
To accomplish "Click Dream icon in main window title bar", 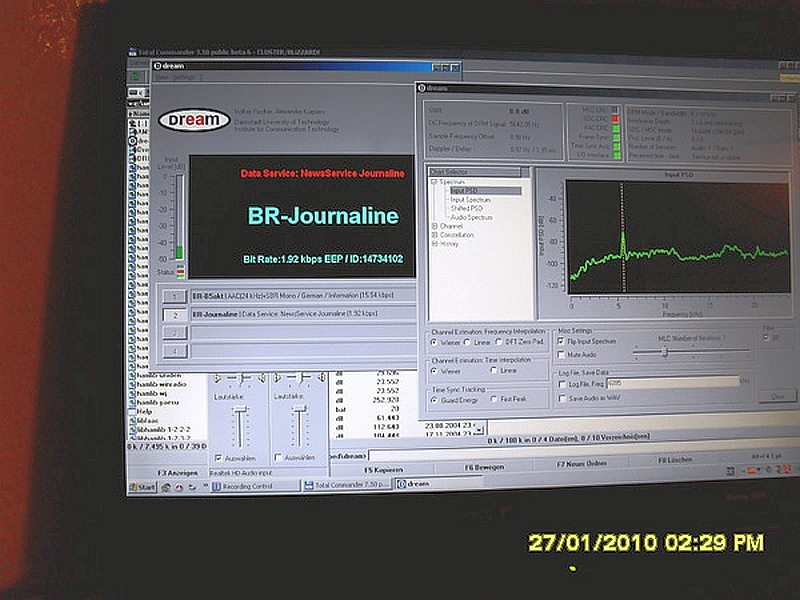I will [158, 66].
